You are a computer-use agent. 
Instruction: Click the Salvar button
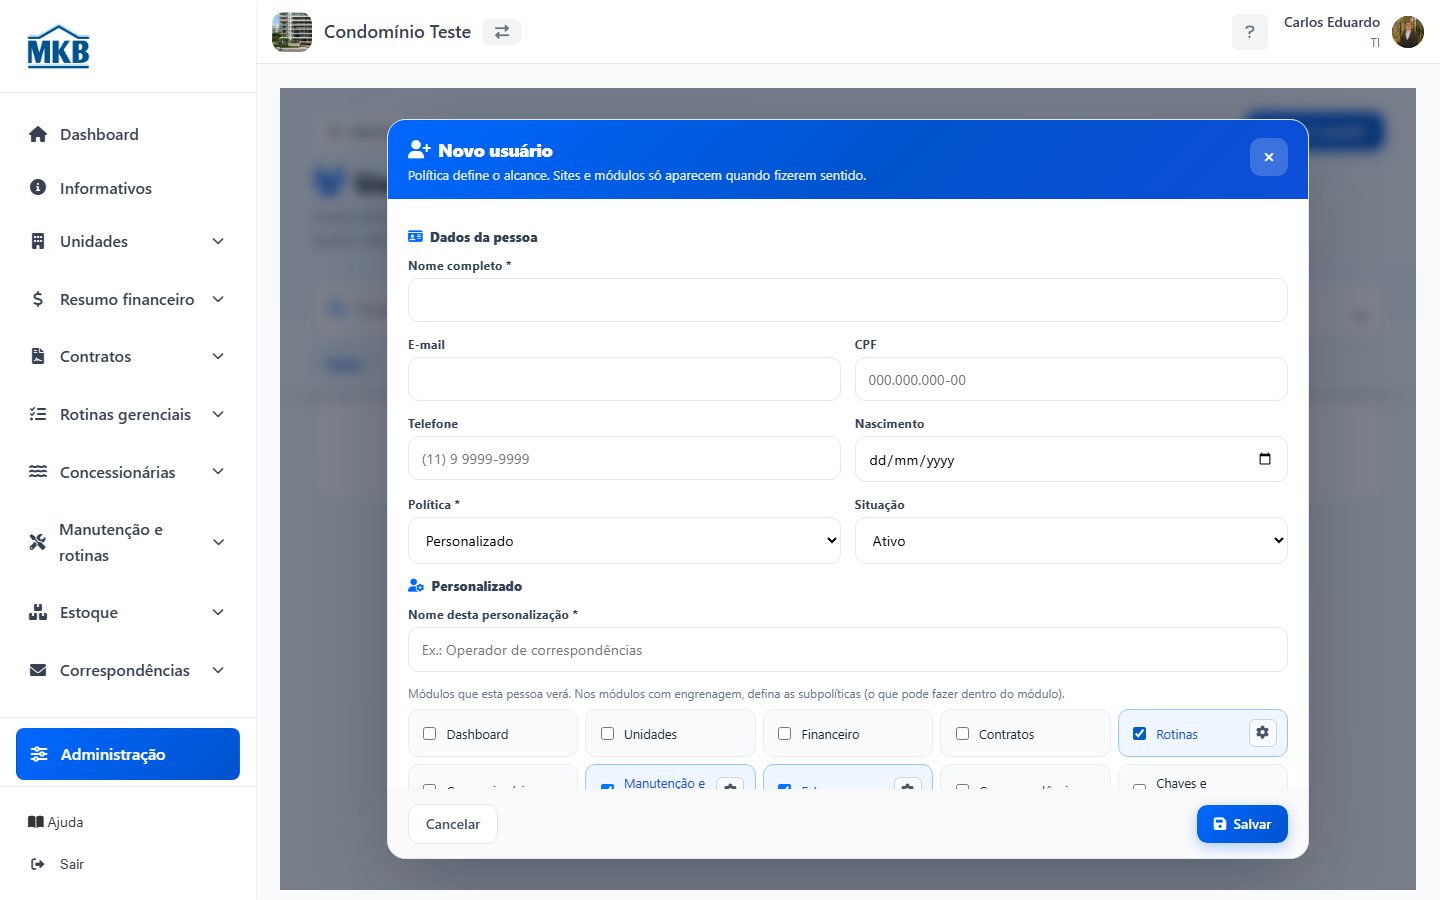tap(1242, 824)
